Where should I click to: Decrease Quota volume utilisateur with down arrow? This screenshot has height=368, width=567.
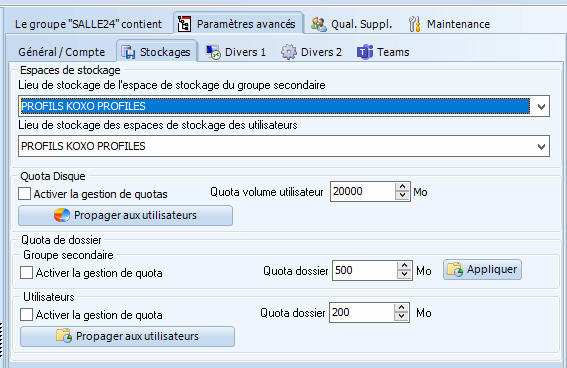402,196
